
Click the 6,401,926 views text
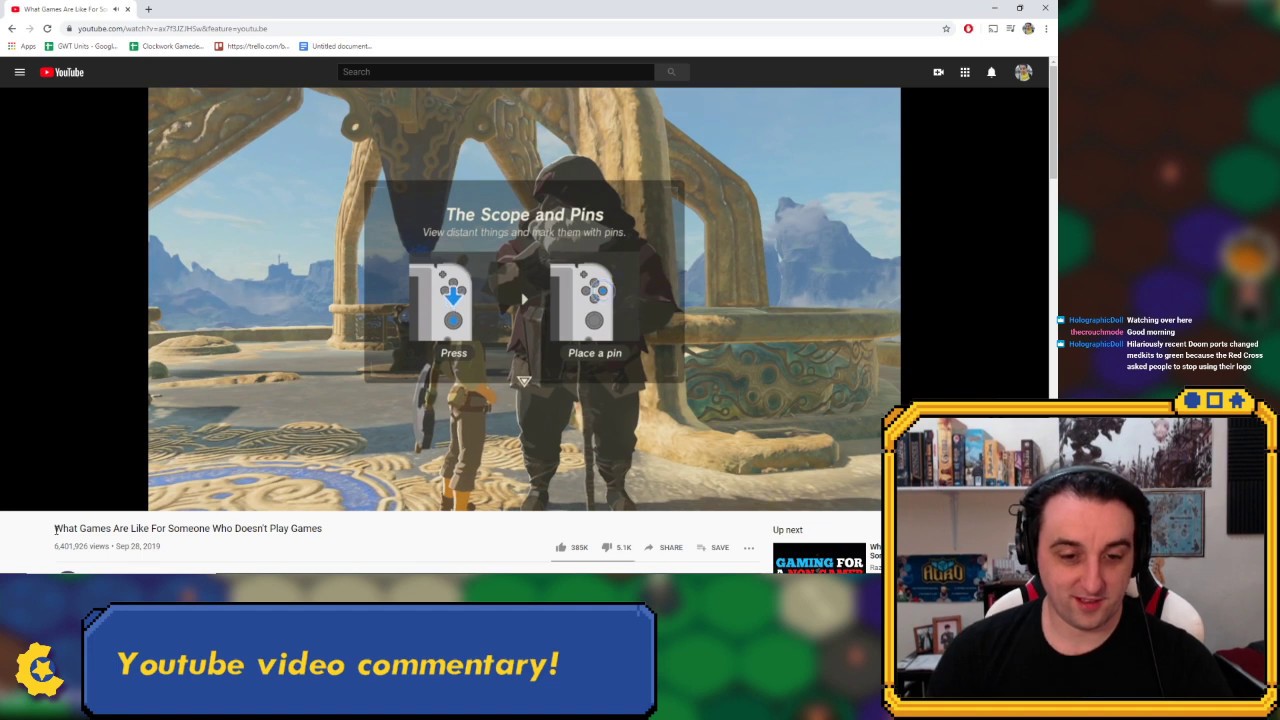click(82, 547)
